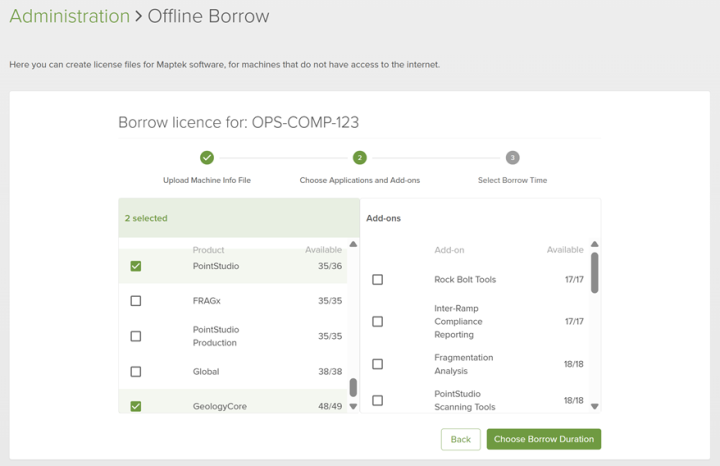Viewport: 720px width, 466px height.
Task: Click the Choose Applications and Add-ons label
Action: pyautogui.click(x=360, y=180)
